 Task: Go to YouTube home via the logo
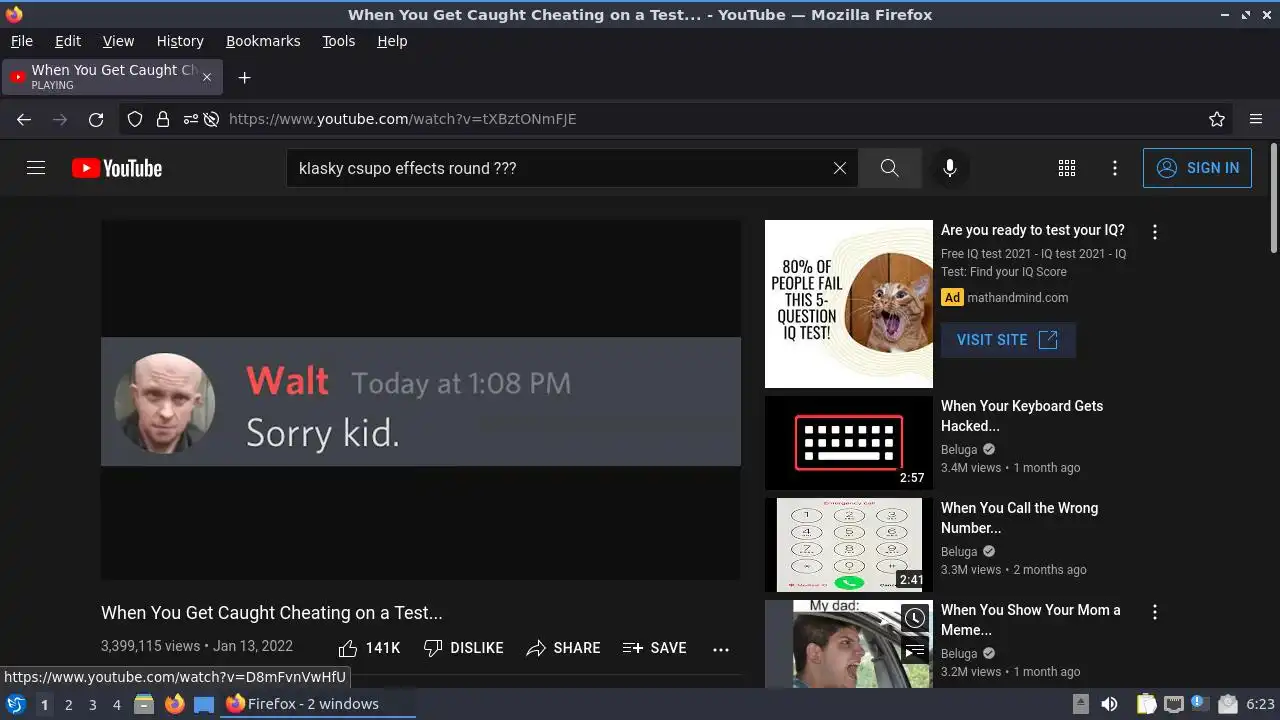point(117,168)
